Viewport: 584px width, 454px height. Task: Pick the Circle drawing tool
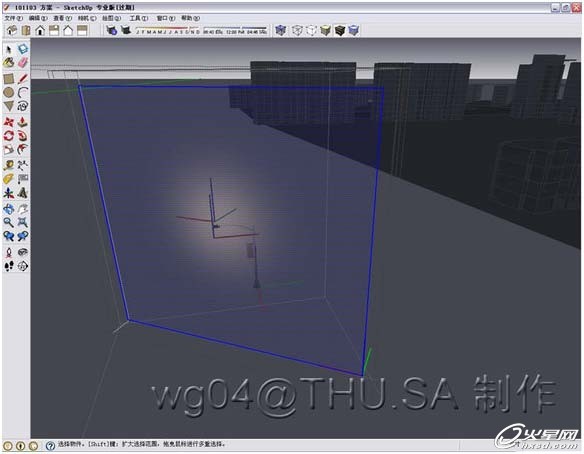[9, 92]
